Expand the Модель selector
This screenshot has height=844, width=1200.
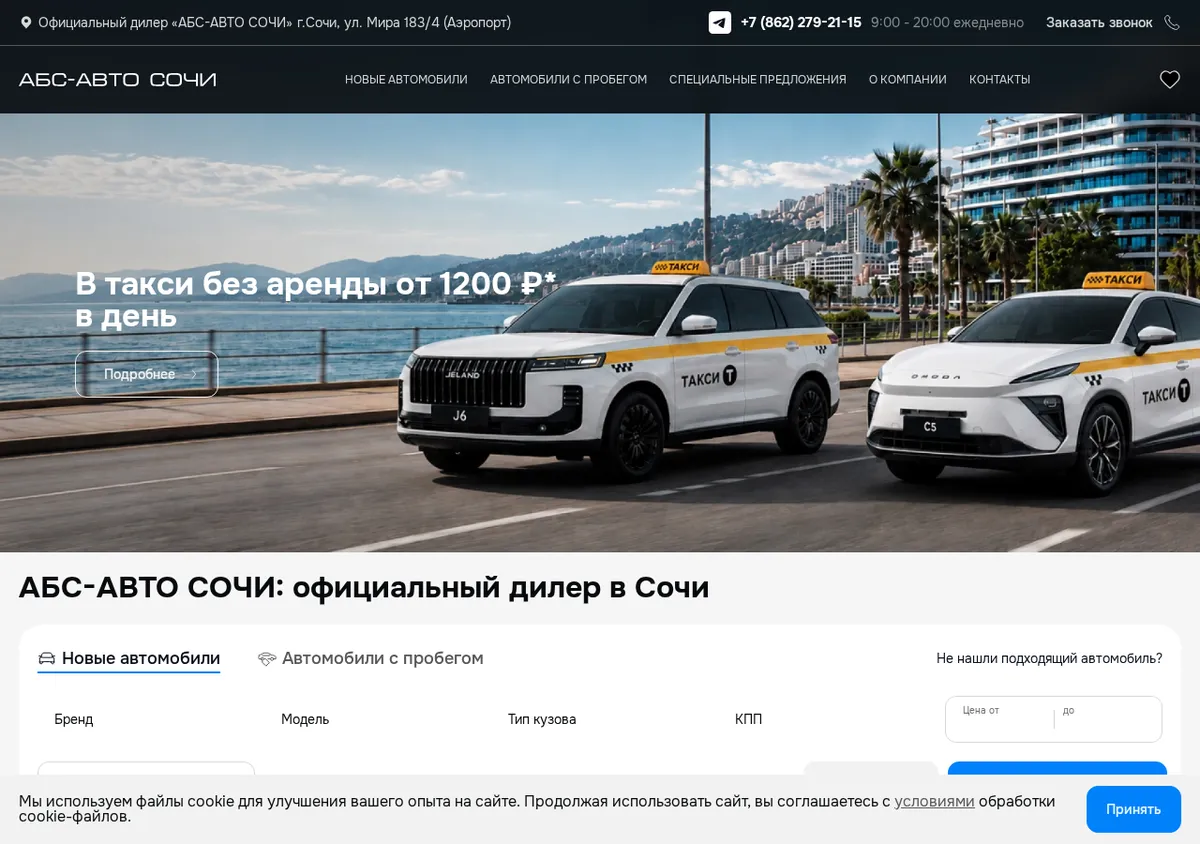coord(373,719)
